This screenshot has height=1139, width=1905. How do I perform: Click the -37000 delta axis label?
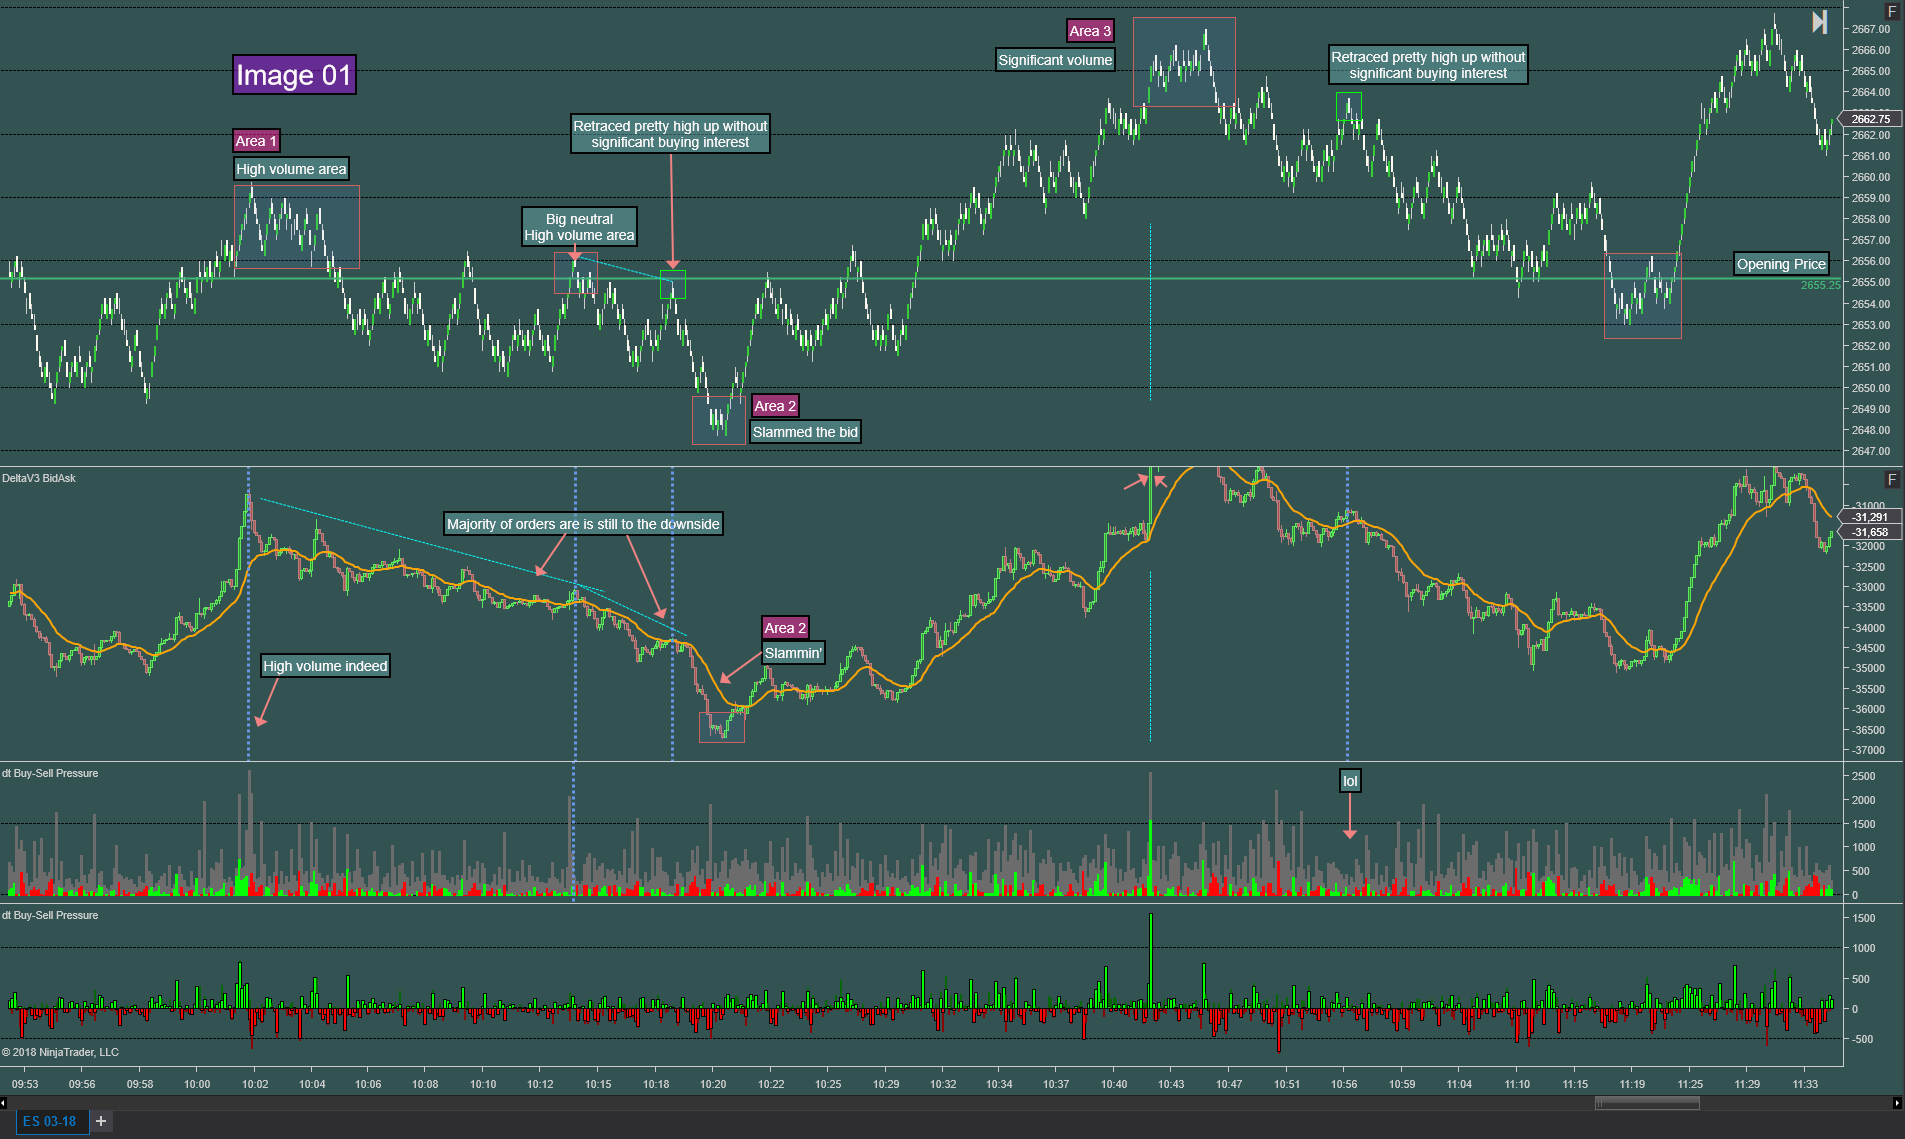click(1868, 750)
